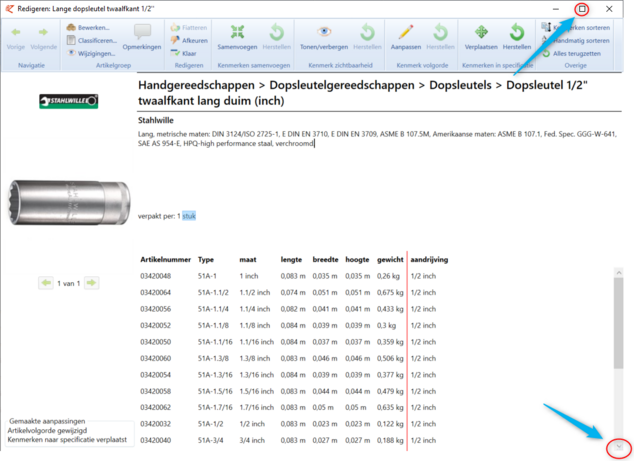Click the Type column header

tap(206, 260)
